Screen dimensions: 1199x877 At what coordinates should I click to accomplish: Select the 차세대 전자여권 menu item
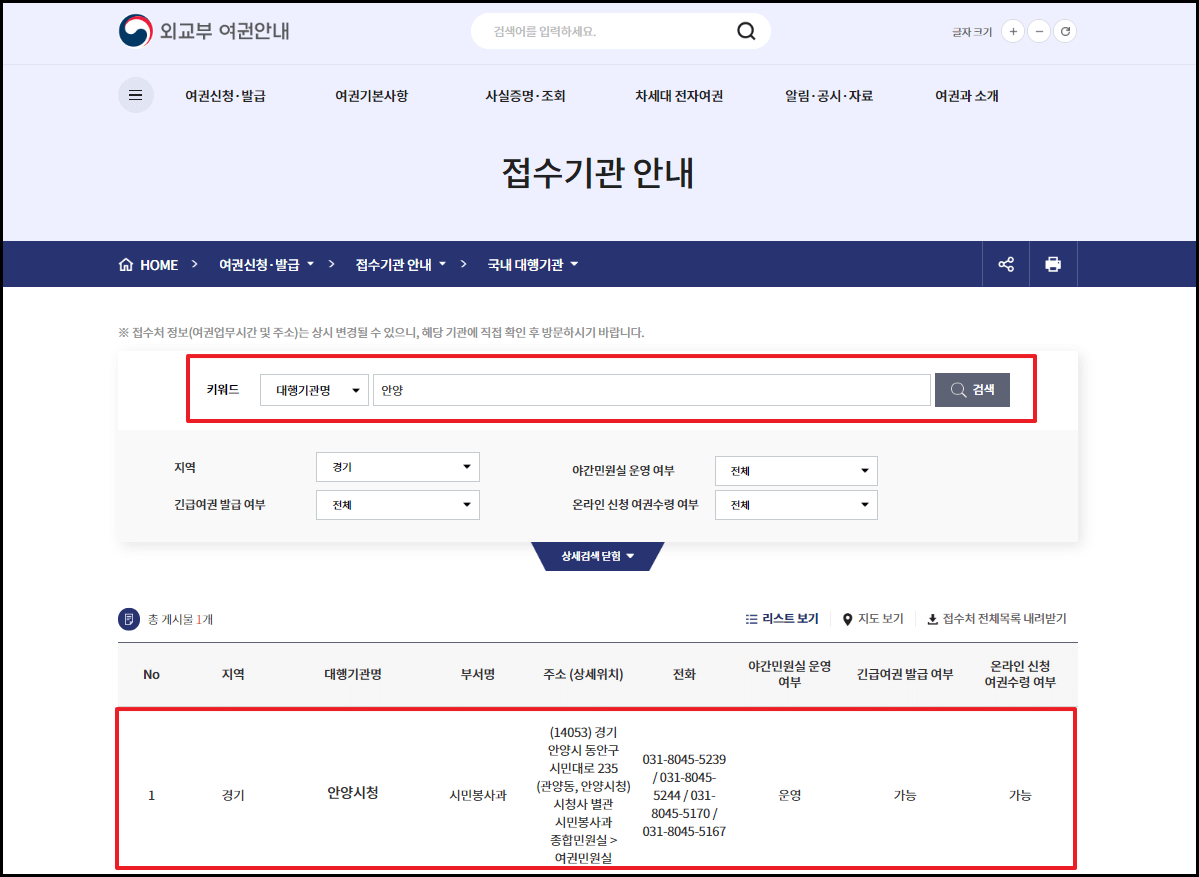point(678,95)
